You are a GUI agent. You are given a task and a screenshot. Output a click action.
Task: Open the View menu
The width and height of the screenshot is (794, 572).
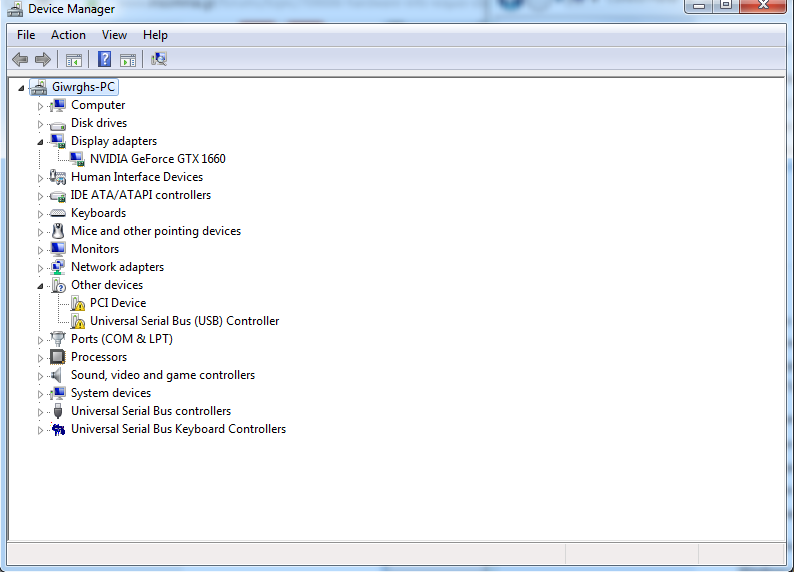click(x=114, y=35)
